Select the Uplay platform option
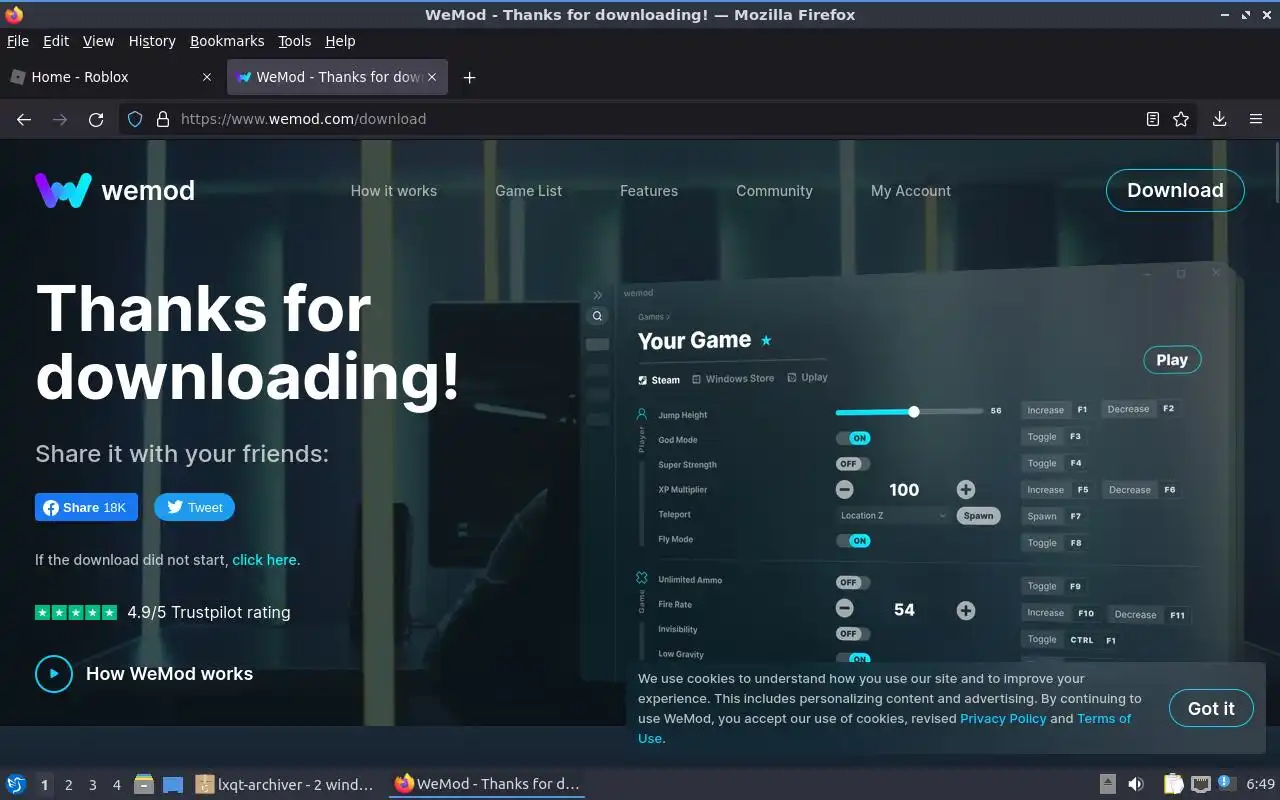Viewport: 1280px width, 800px height. 807,377
